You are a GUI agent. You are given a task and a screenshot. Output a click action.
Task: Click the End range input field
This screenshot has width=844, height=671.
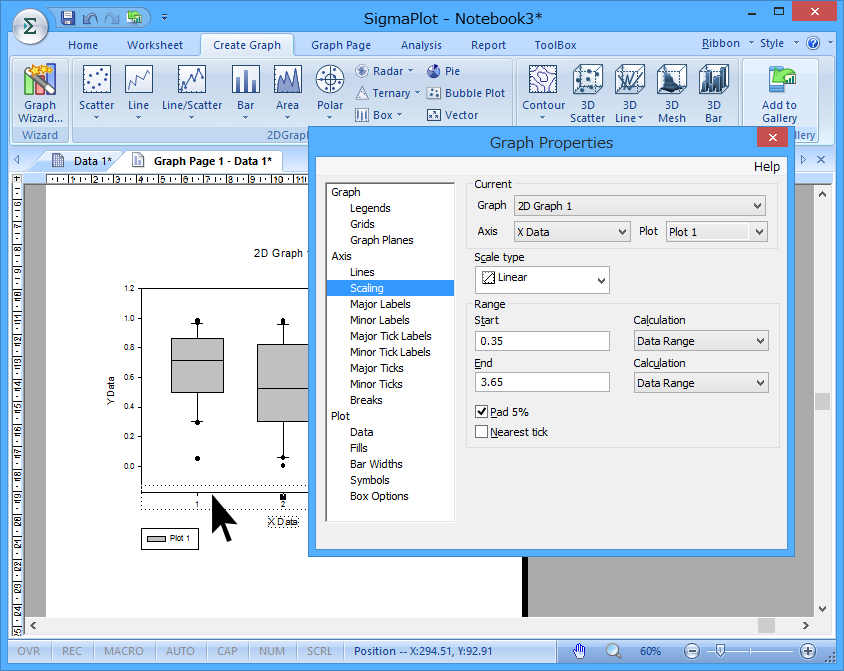tap(542, 382)
